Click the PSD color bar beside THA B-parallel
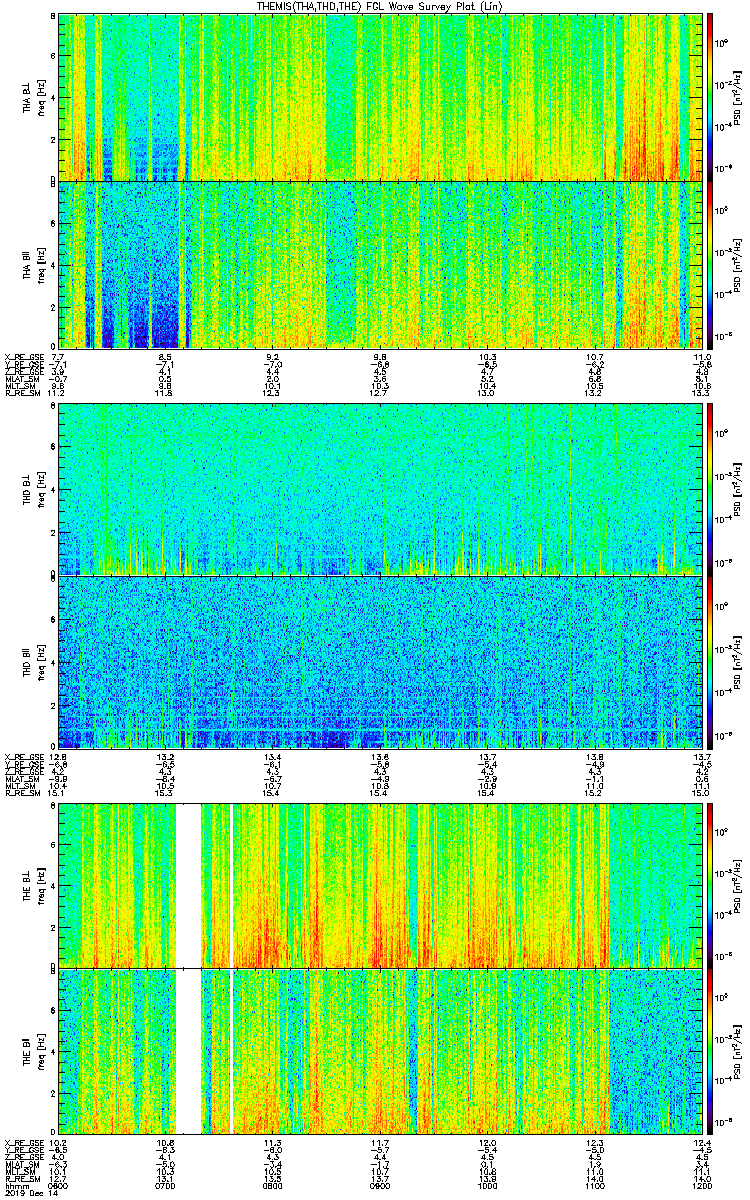Screen dimensions: 750x1200 tap(711, 264)
